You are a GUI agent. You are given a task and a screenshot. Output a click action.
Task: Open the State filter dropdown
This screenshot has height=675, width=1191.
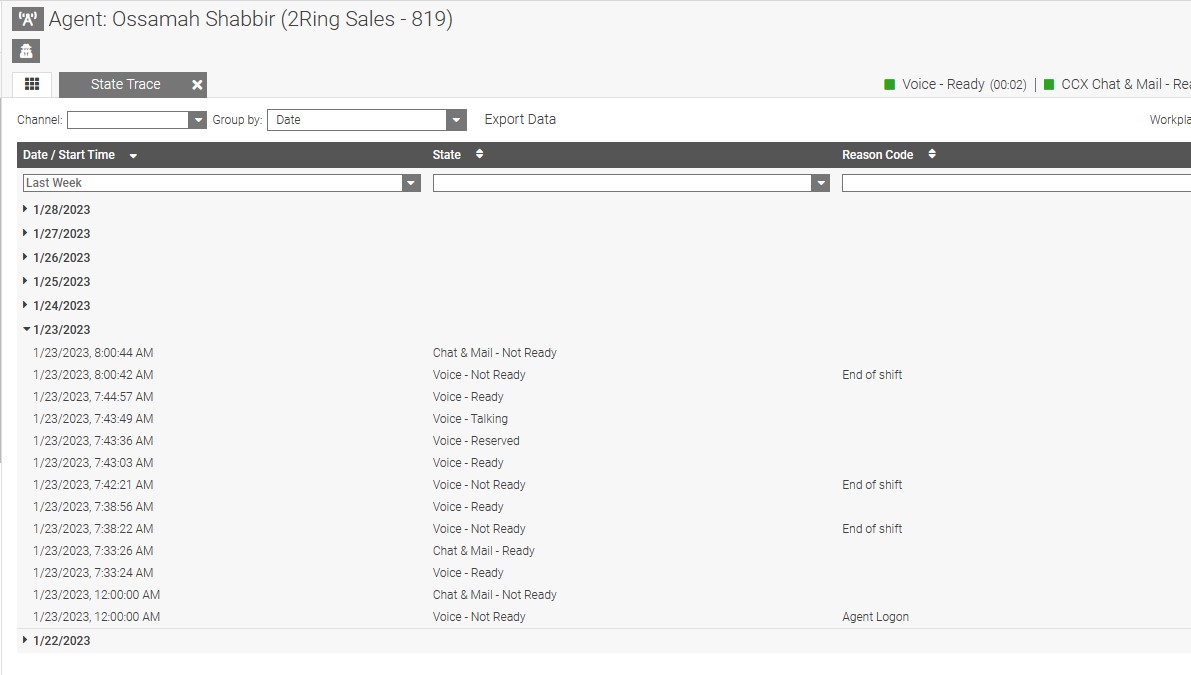(x=820, y=183)
